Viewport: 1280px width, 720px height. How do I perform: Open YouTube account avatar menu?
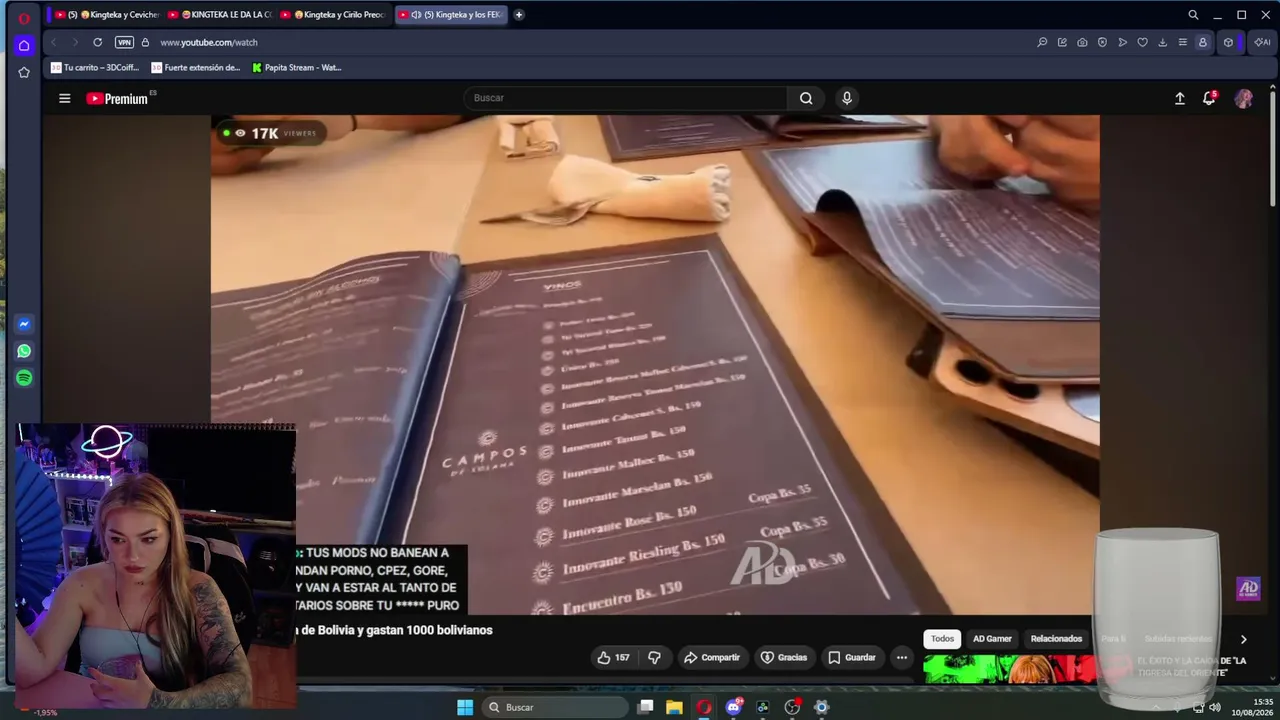point(1244,98)
